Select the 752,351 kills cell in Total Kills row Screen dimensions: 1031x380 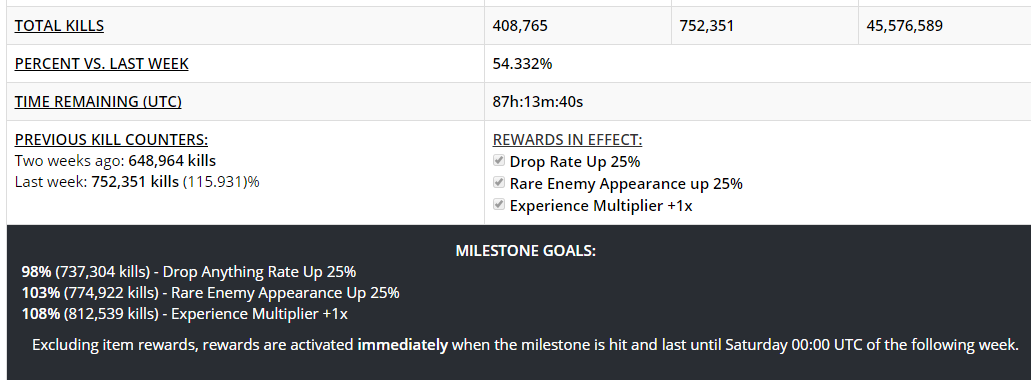point(707,26)
